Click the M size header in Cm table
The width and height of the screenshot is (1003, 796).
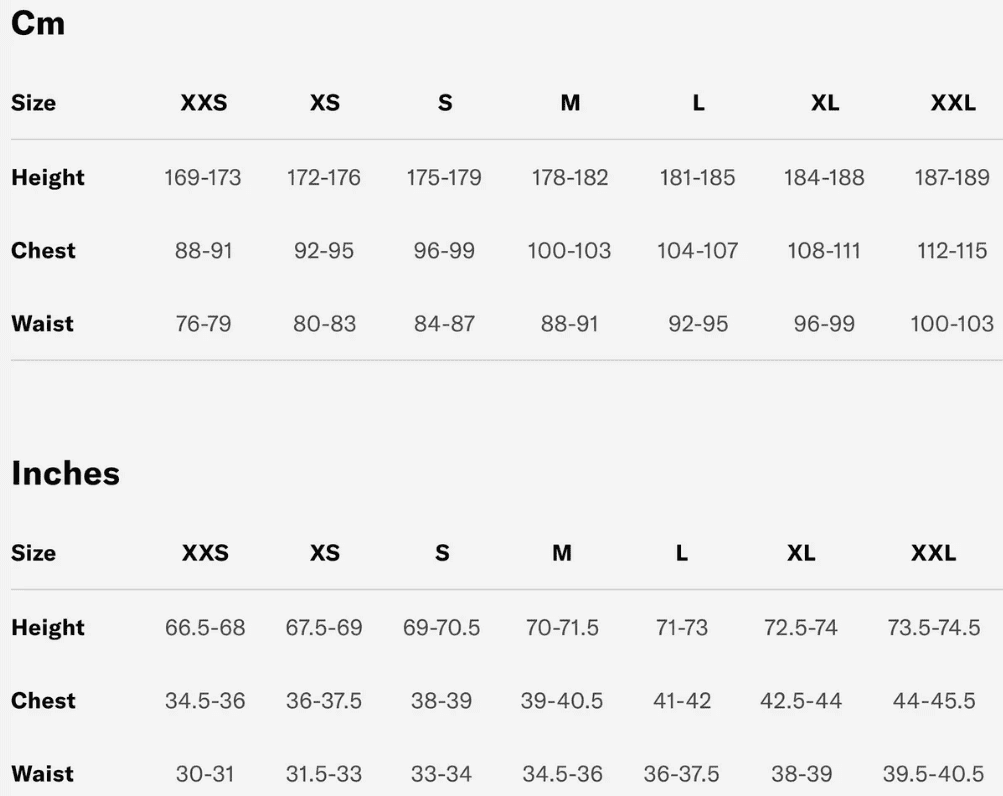pos(570,103)
